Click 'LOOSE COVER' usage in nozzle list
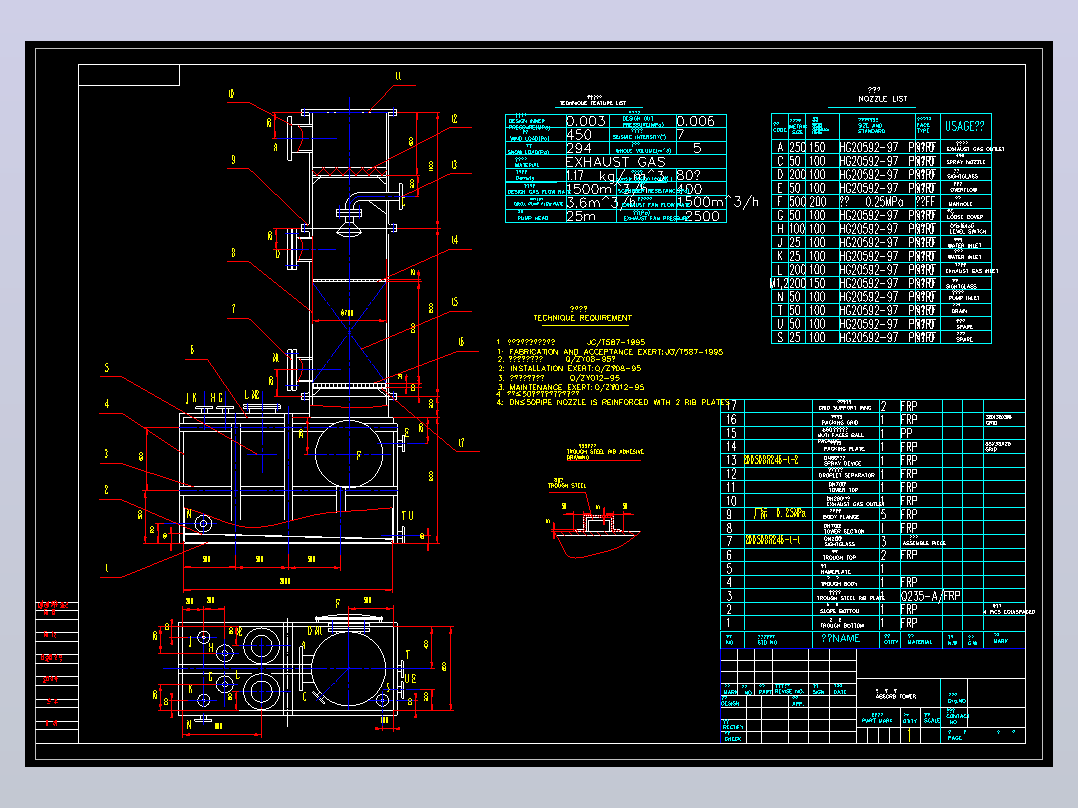Image resolution: width=1078 pixels, height=808 pixels. 965,217
